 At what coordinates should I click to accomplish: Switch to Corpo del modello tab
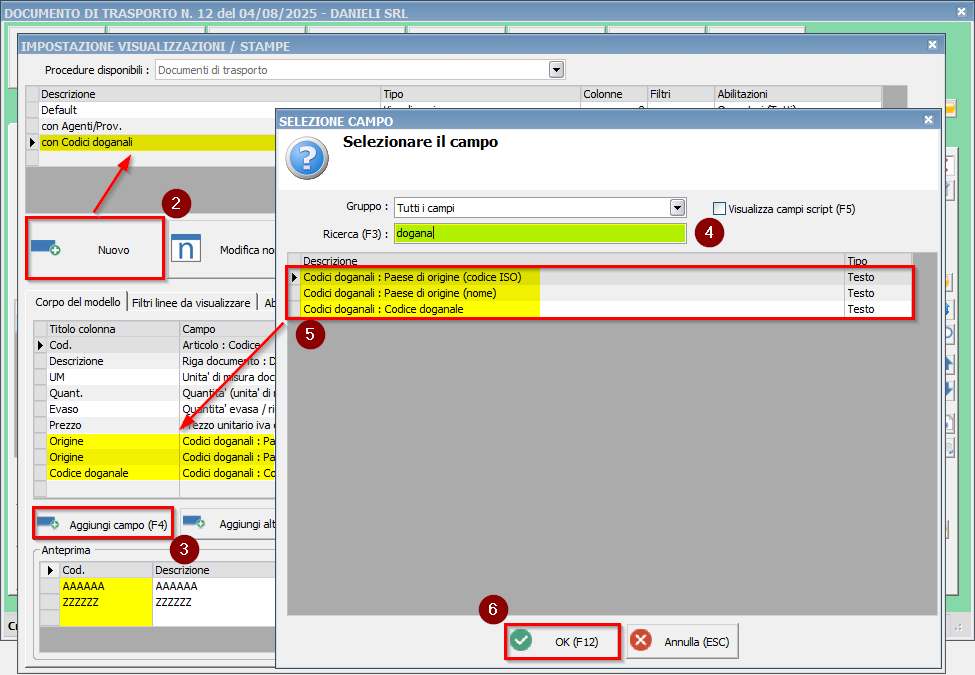(x=78, y=302)
